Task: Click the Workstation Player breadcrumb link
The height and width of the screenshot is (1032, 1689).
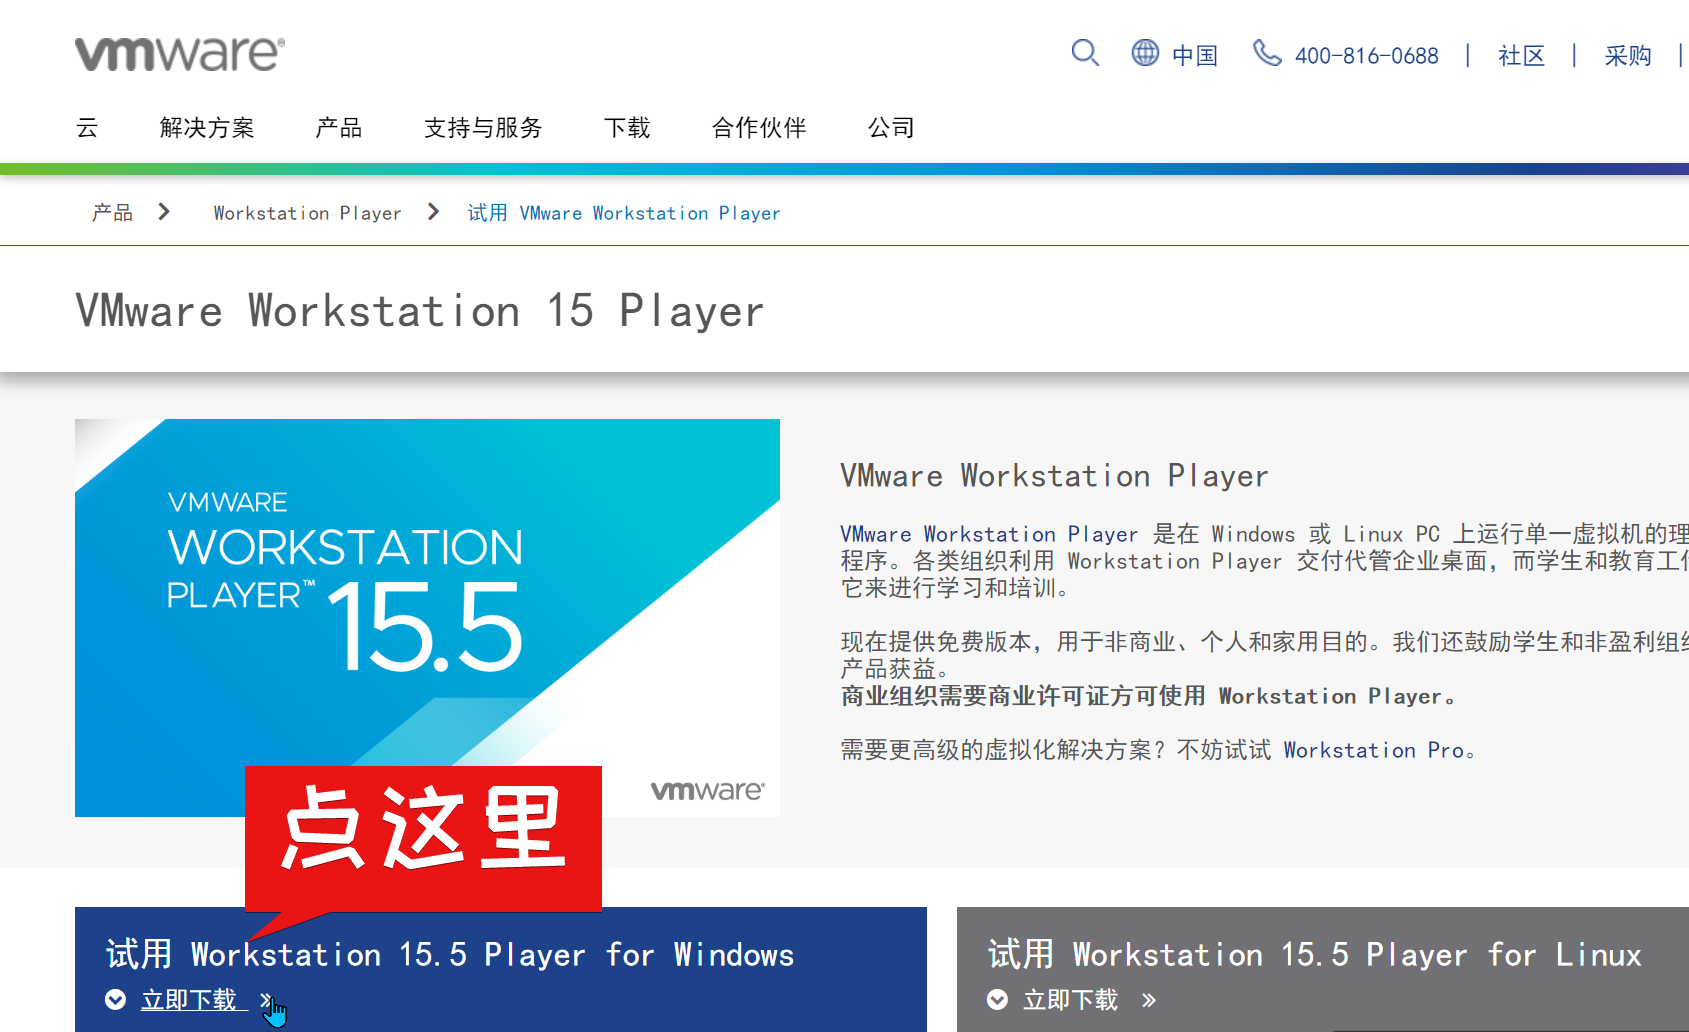Action: [307, 213]
